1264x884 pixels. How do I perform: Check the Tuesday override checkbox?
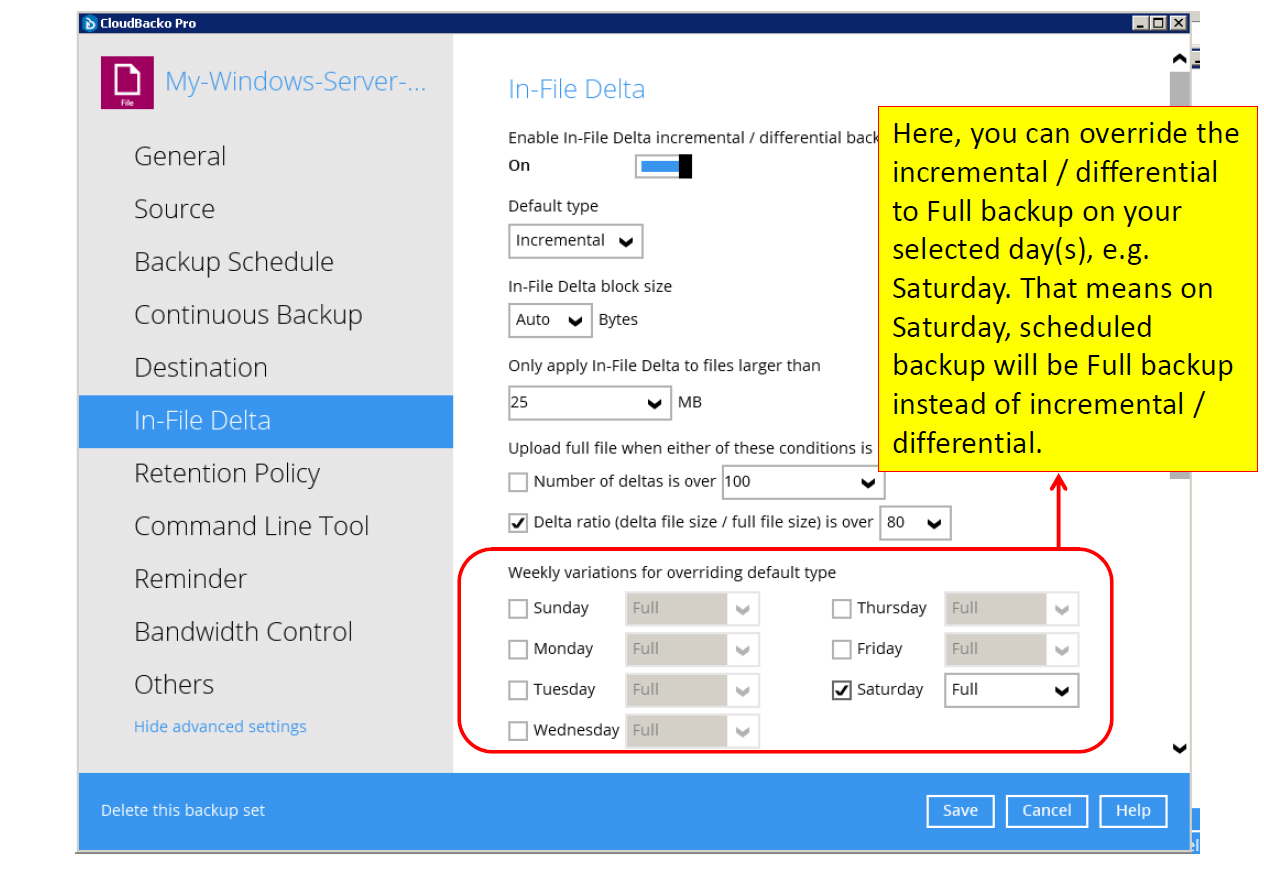coord(518,690)
